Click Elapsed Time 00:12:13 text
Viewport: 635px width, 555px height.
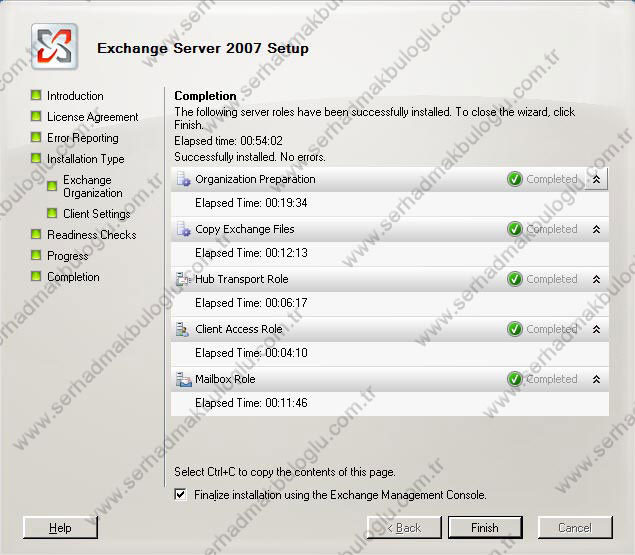[x=251, y=253]
